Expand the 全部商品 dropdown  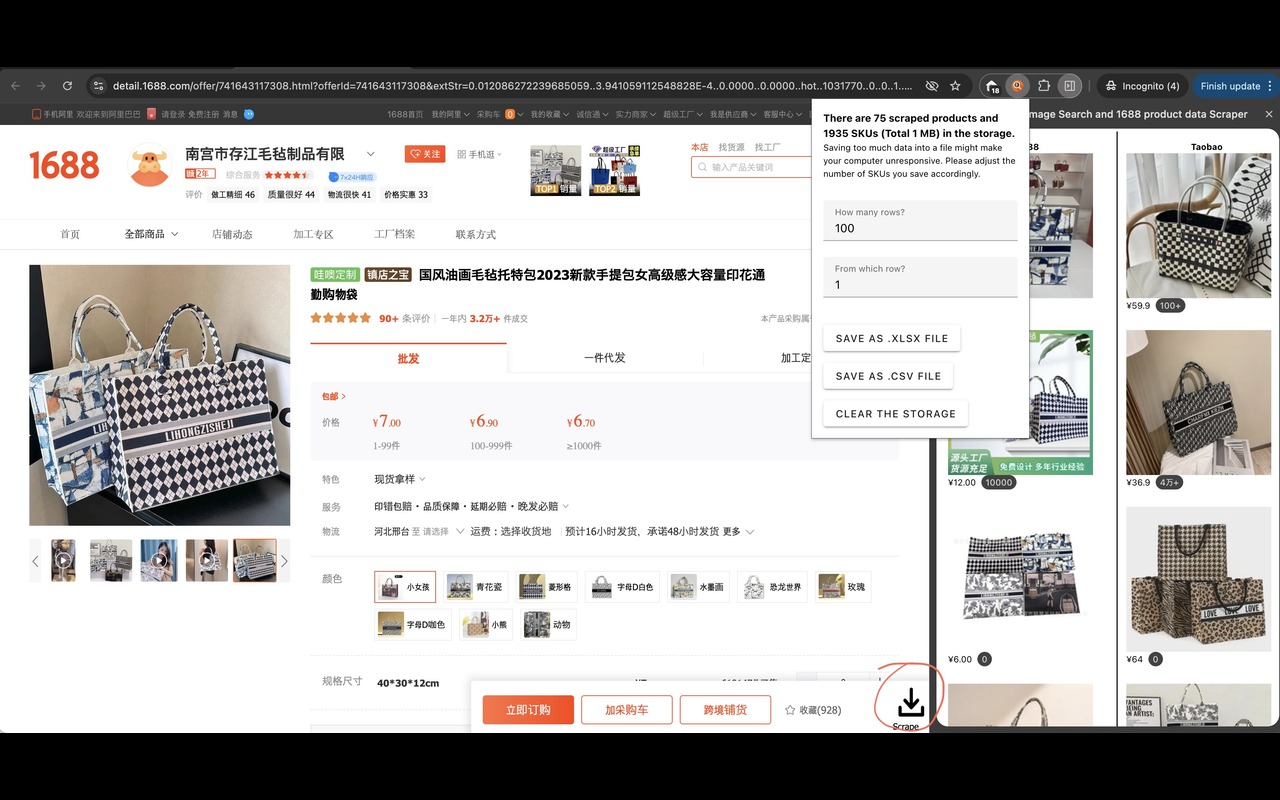(x=151, y=234)
